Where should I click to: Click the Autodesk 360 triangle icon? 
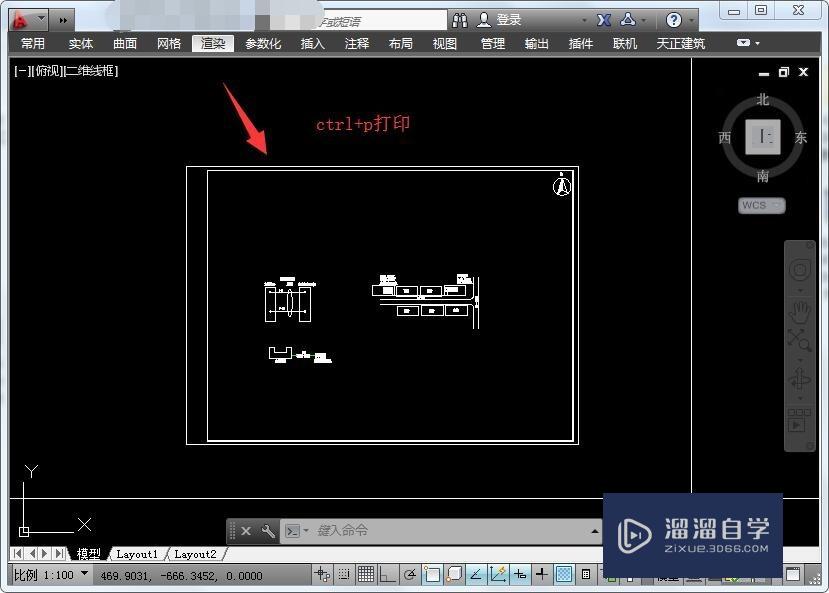point(628,20)
